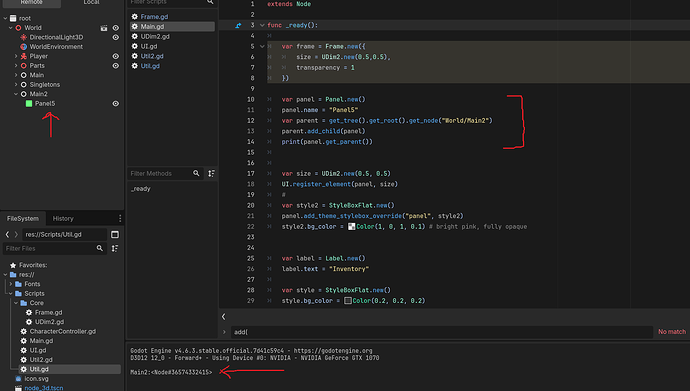The height and width of the screenshot is (391, 690).
Task: Fold the Frame.new block at line 5
Action: coord(262,47)
